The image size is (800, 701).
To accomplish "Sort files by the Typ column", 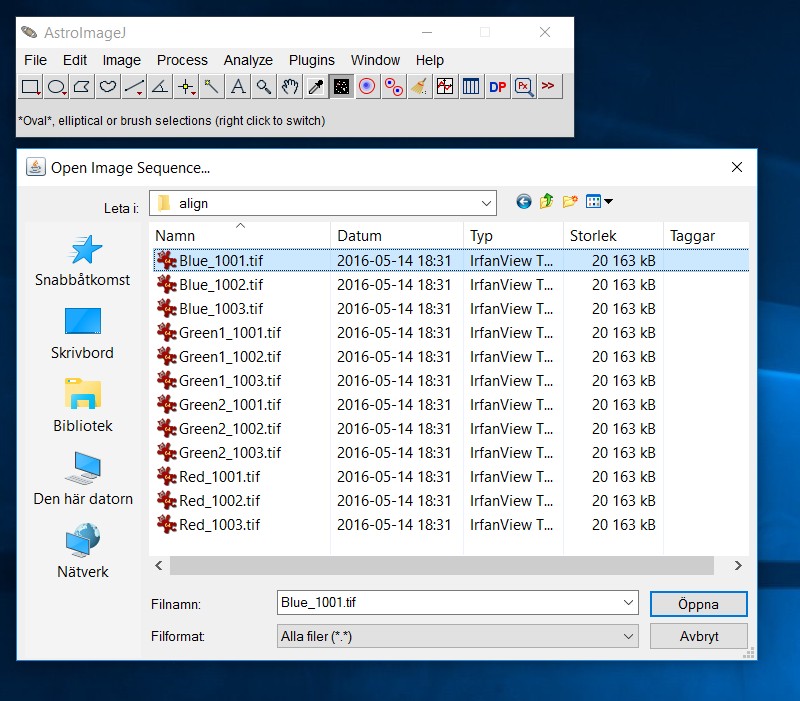I will pos(513,235).
